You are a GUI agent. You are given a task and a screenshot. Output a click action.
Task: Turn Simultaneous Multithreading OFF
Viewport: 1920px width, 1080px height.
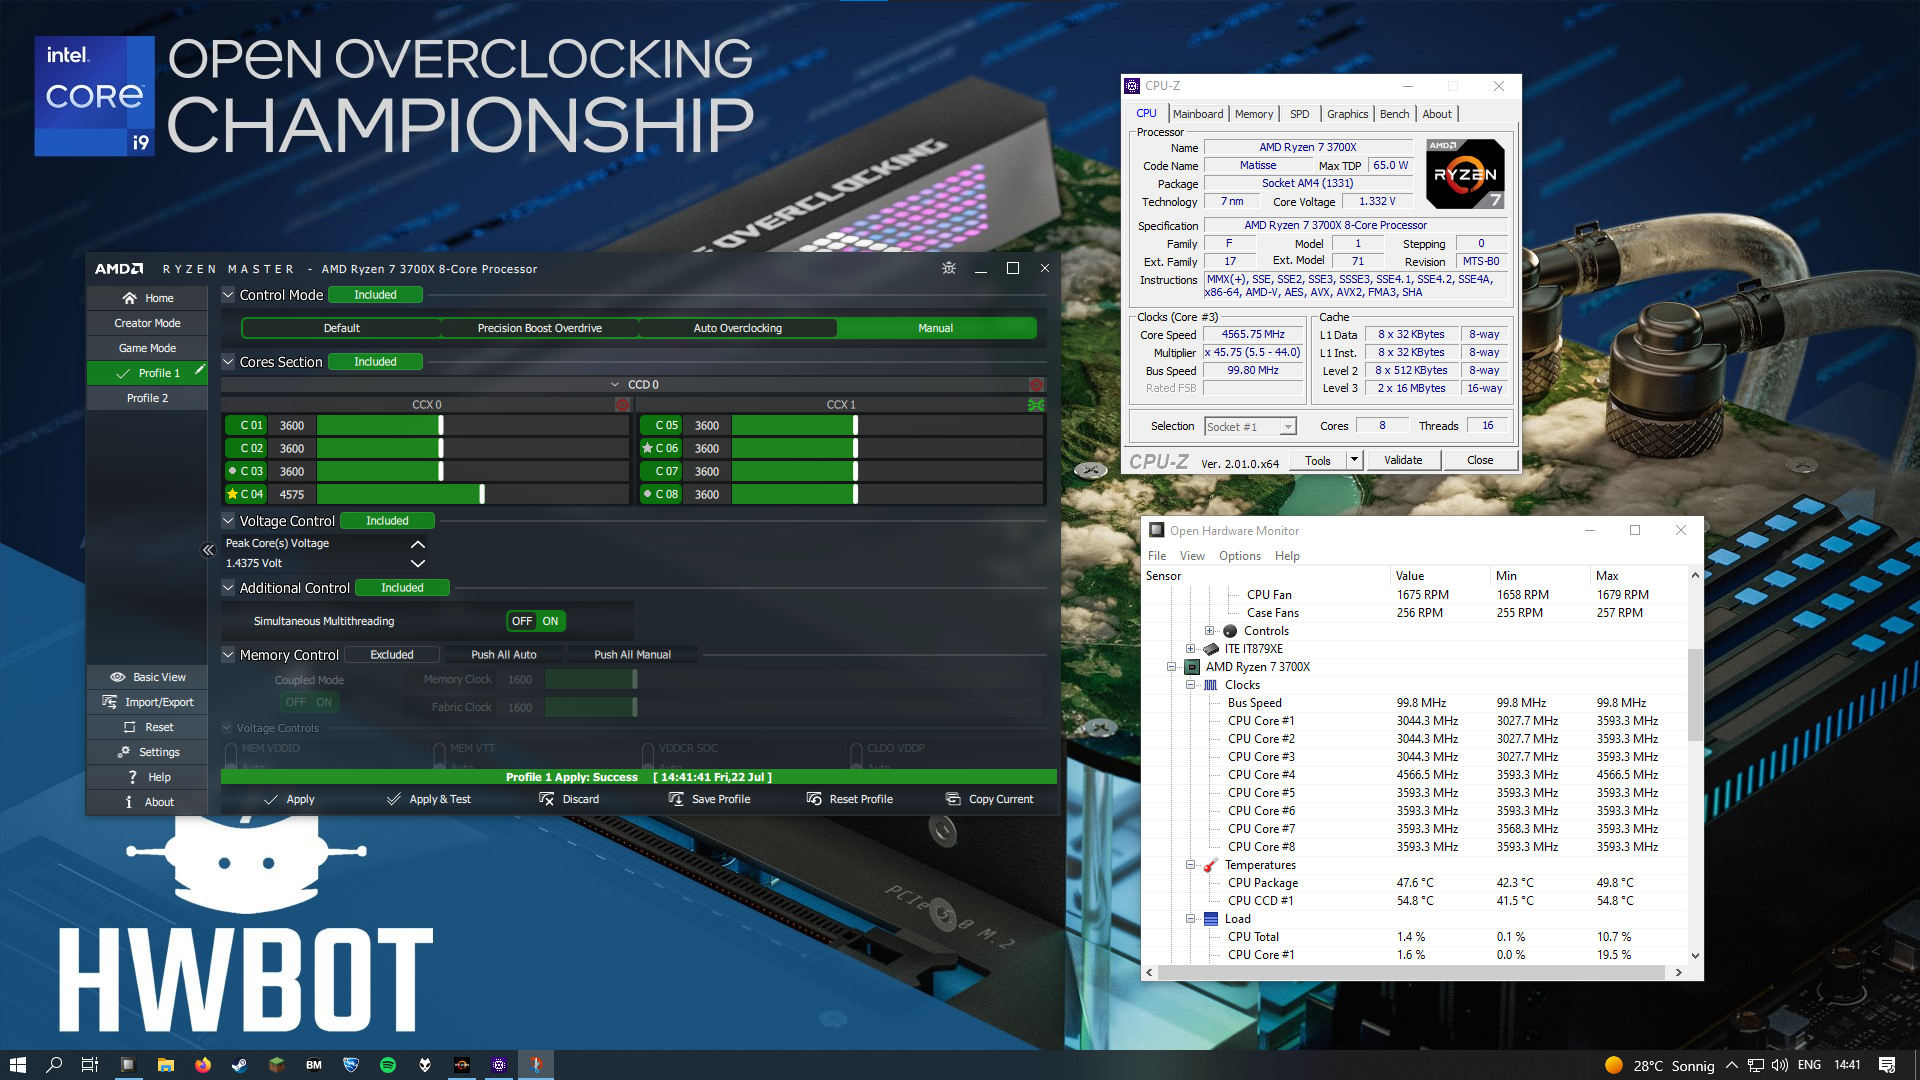point(522,621)
